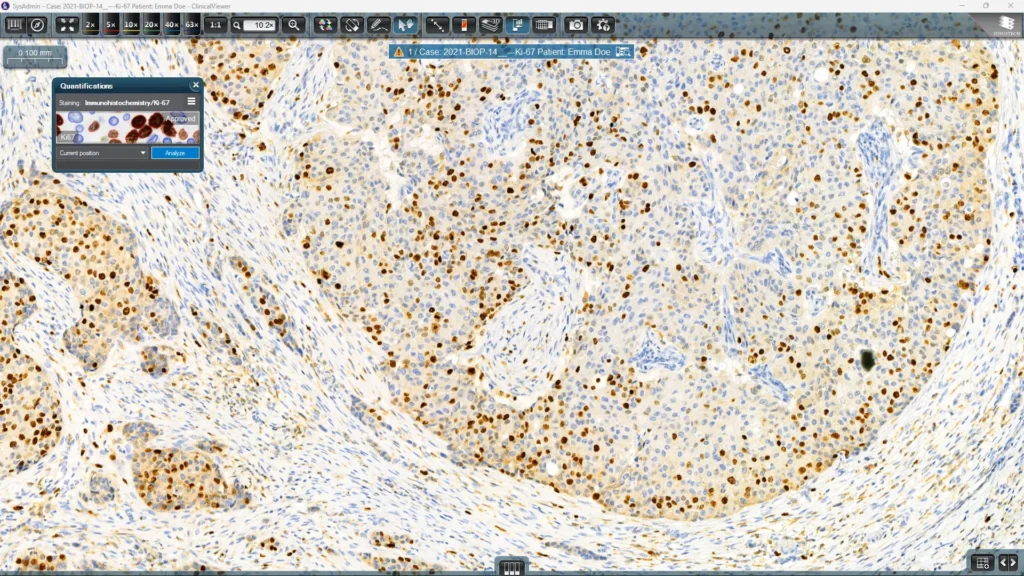Click the zoom value field showing 10.2x

pos(259,25)
